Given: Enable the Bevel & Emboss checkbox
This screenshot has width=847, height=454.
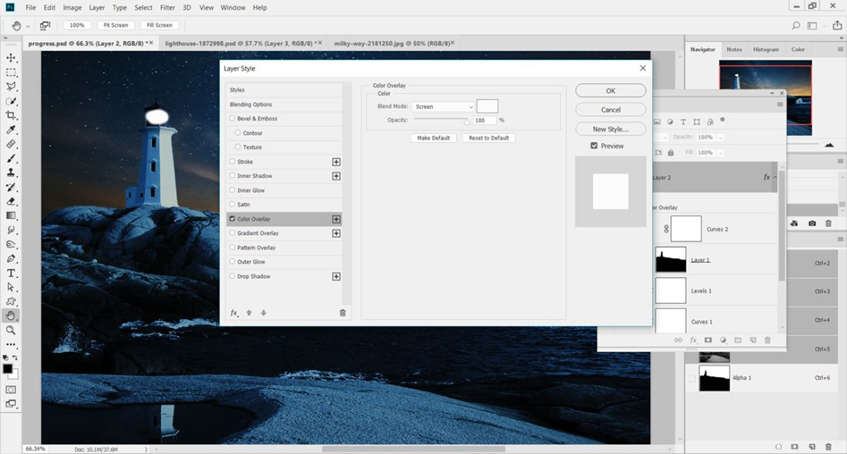Looking at the screenshot, I should tap(233, 118).
